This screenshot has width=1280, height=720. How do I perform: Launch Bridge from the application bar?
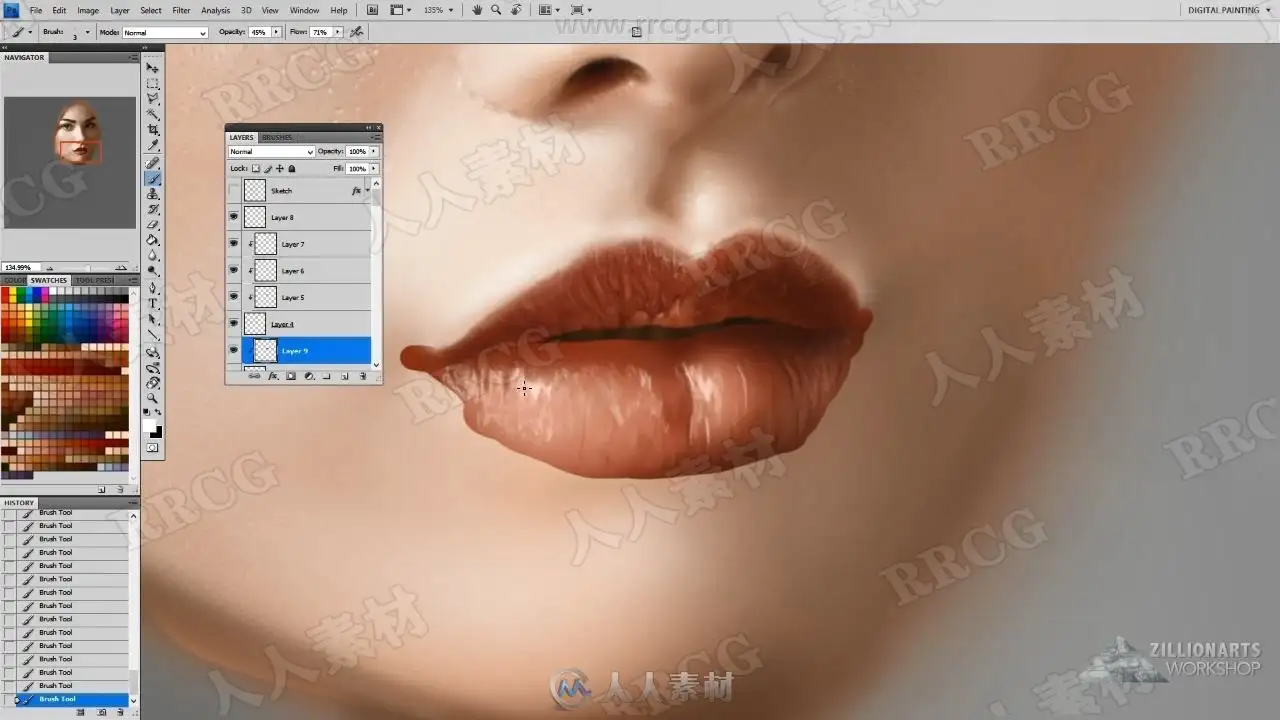pyautogui.click(x=372, y=10)
